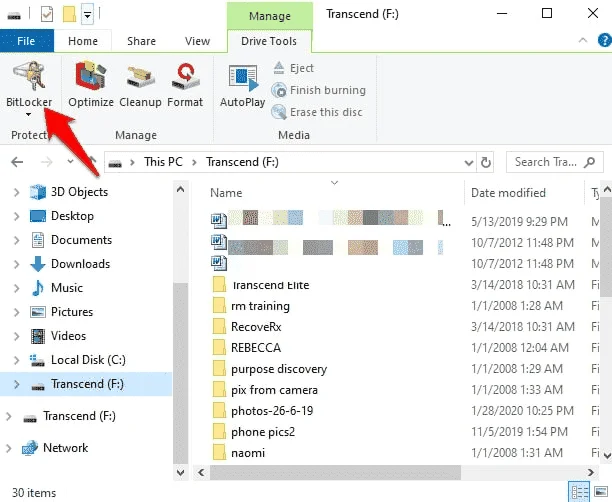Select the RecoveRx folder icon
The image size is (612, 502).
click(x=219, y=327)
